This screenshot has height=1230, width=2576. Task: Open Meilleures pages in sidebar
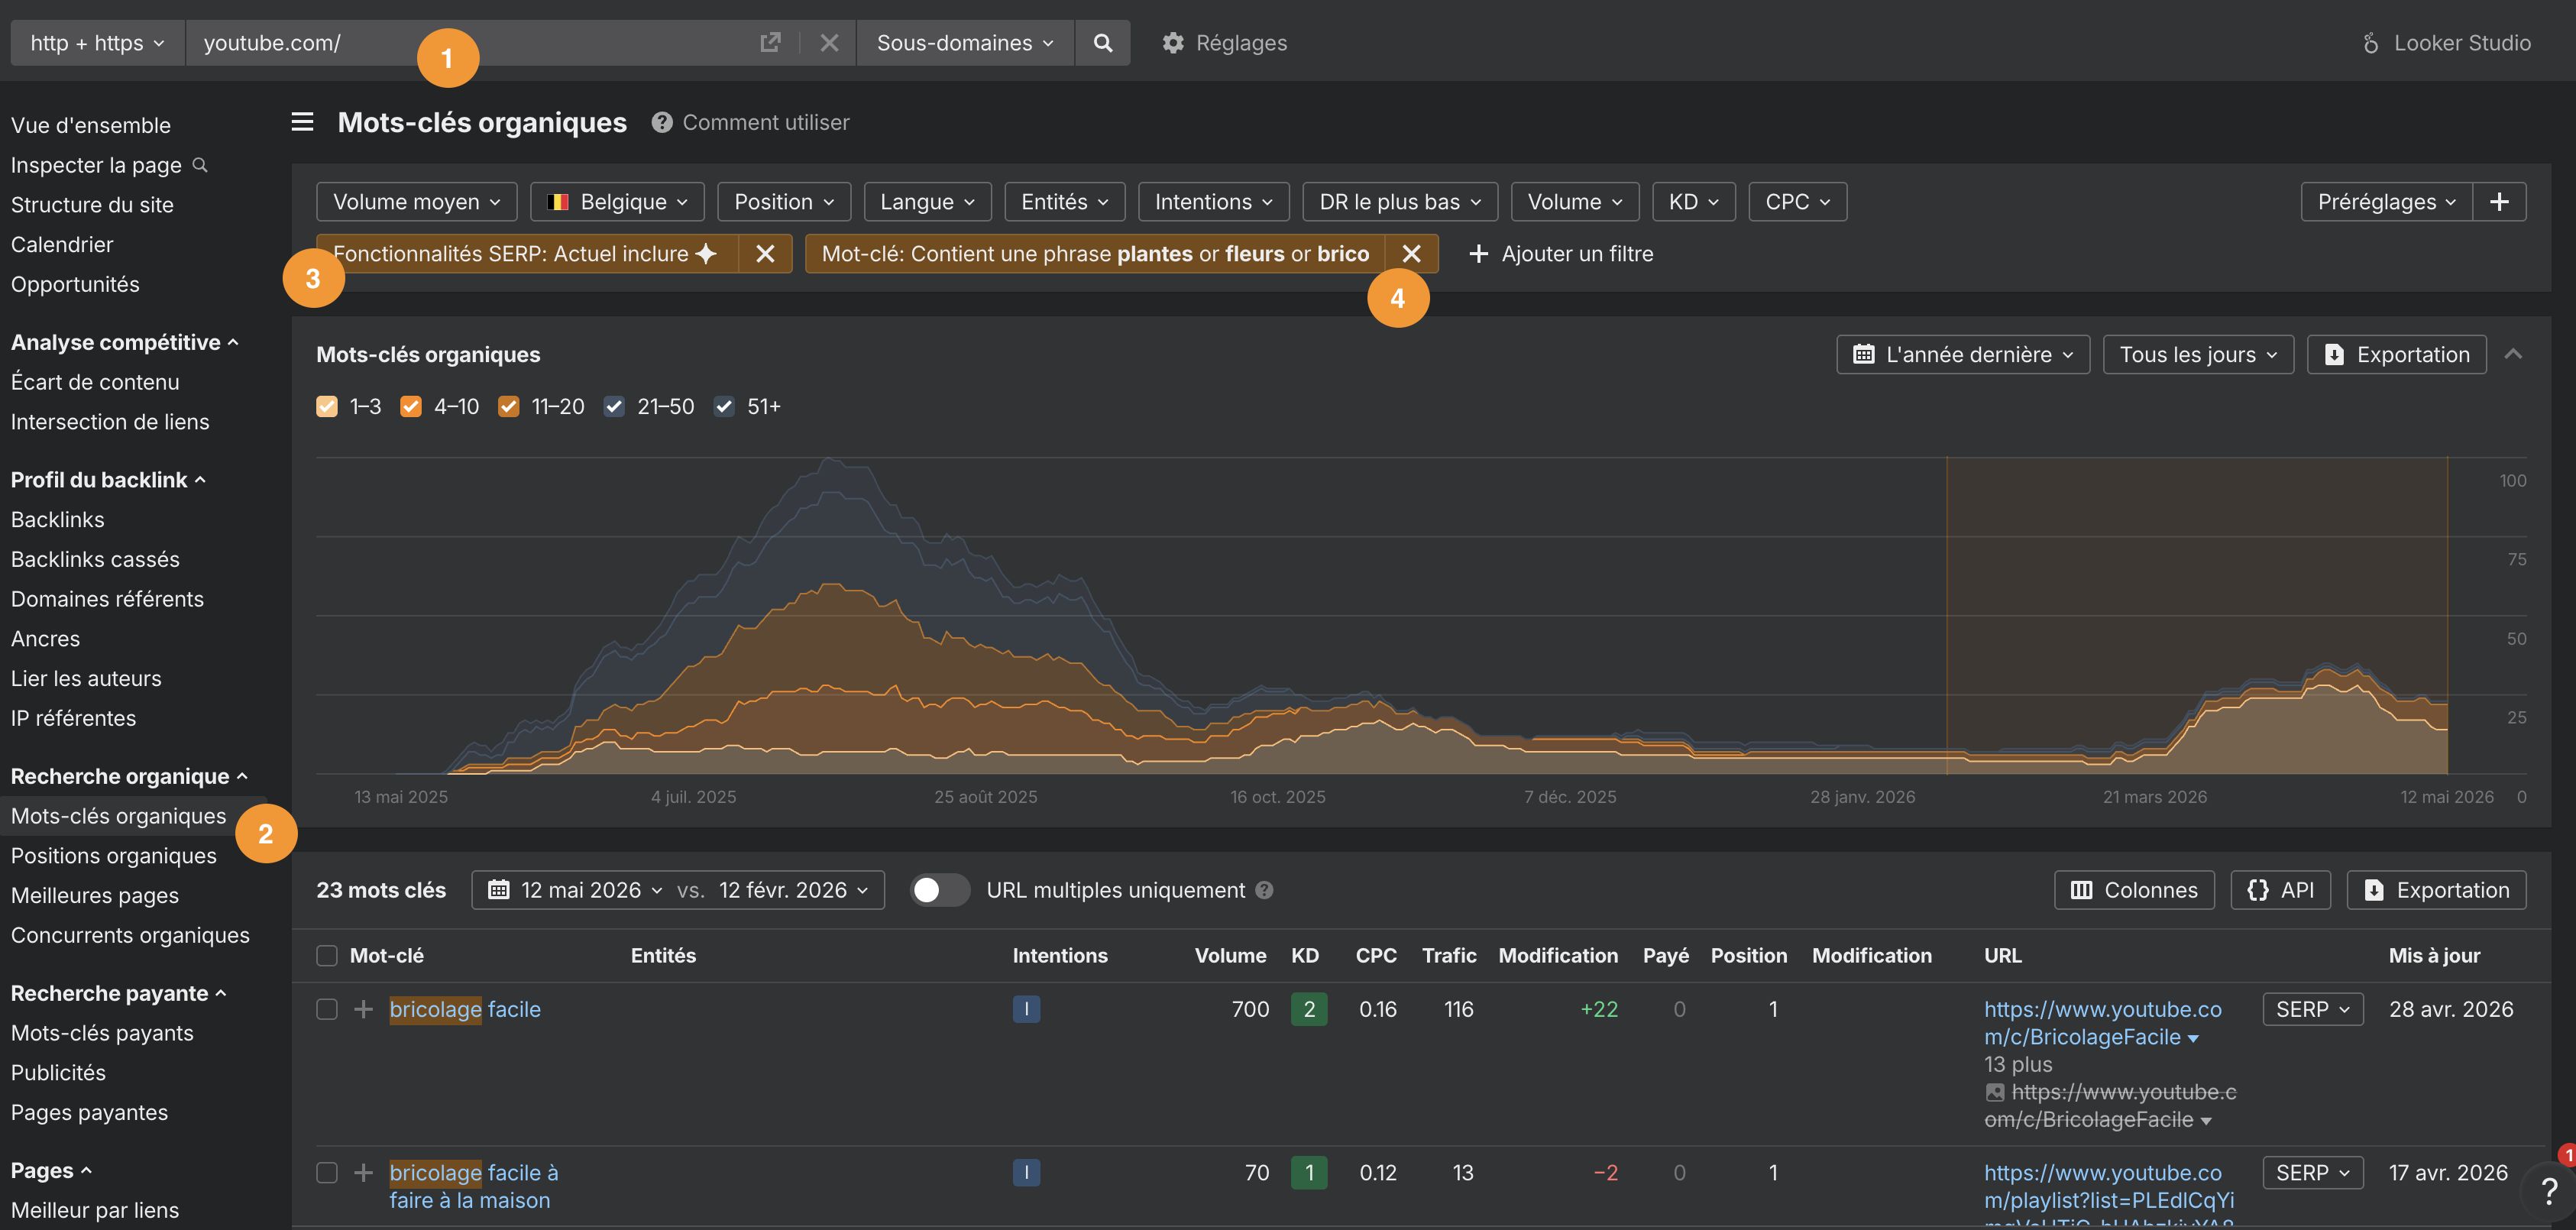(x=95, y=896)
